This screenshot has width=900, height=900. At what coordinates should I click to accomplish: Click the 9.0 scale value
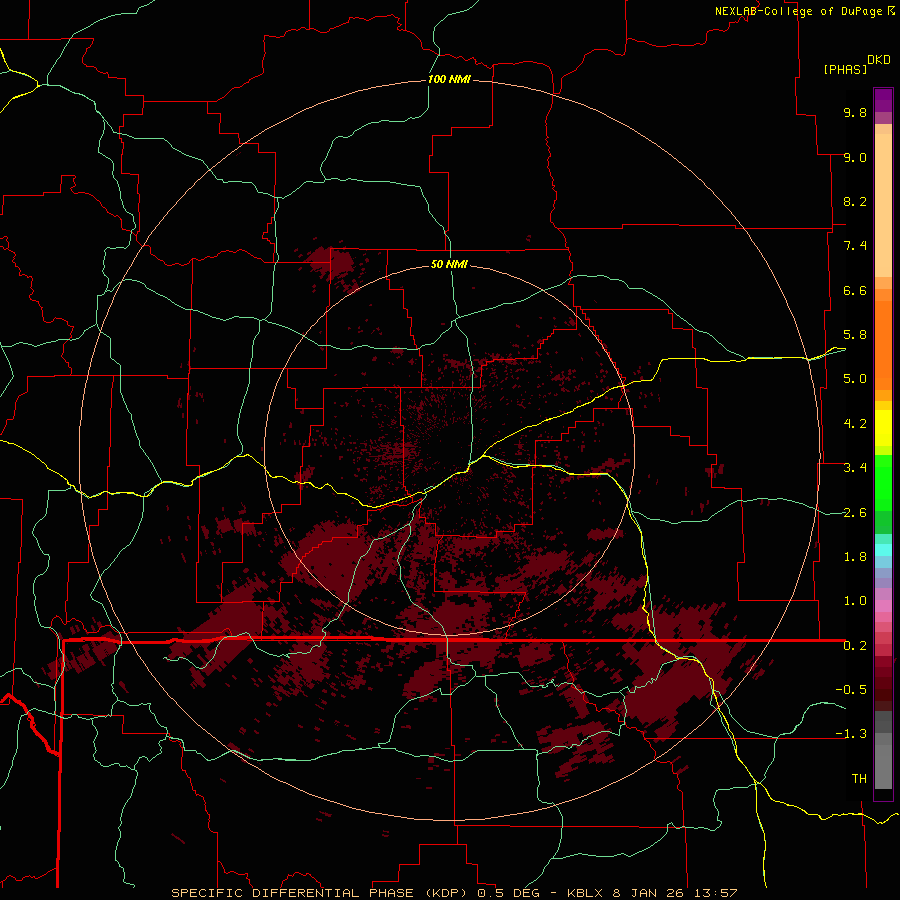[x=855, y=158]
